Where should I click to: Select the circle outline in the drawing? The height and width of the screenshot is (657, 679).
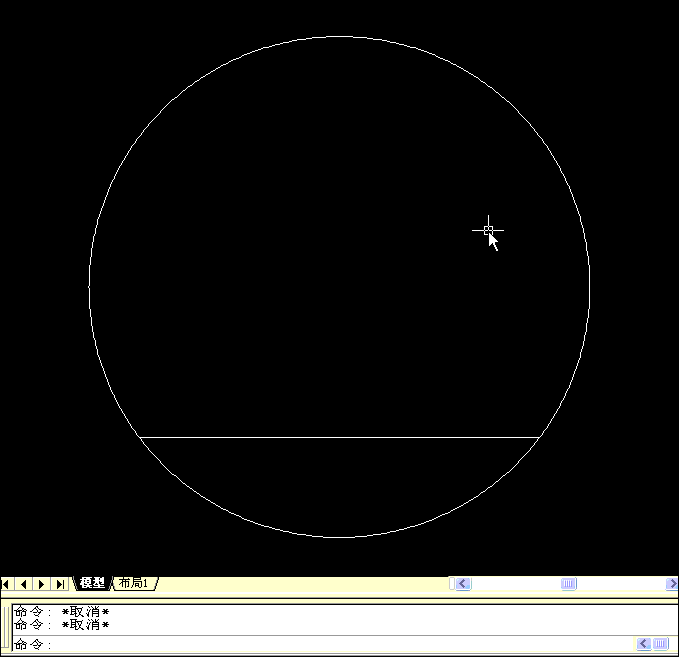click(340, 37)
